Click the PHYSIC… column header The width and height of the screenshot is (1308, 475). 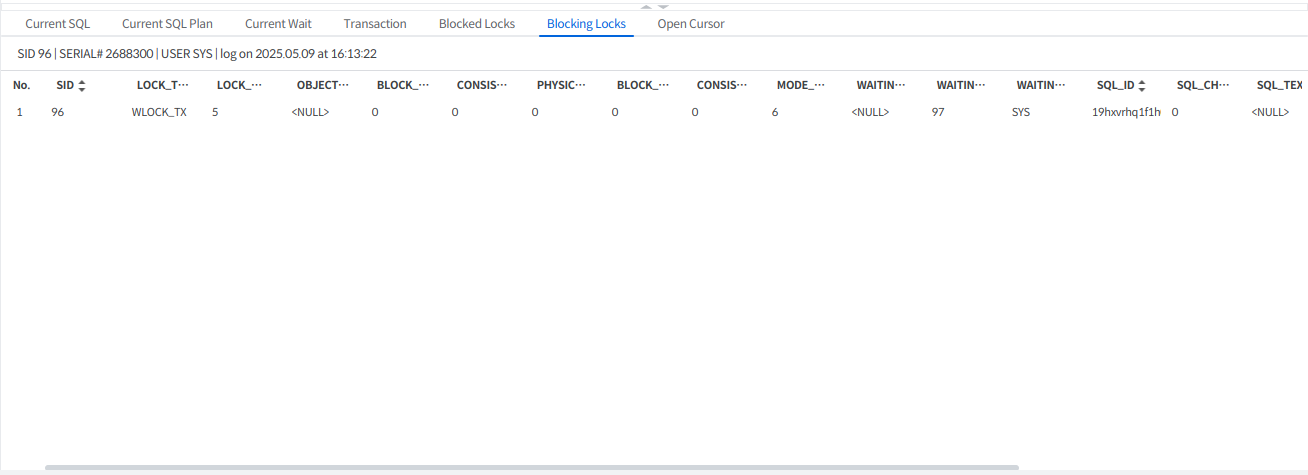pyautogui.click(x=561, y=86)
